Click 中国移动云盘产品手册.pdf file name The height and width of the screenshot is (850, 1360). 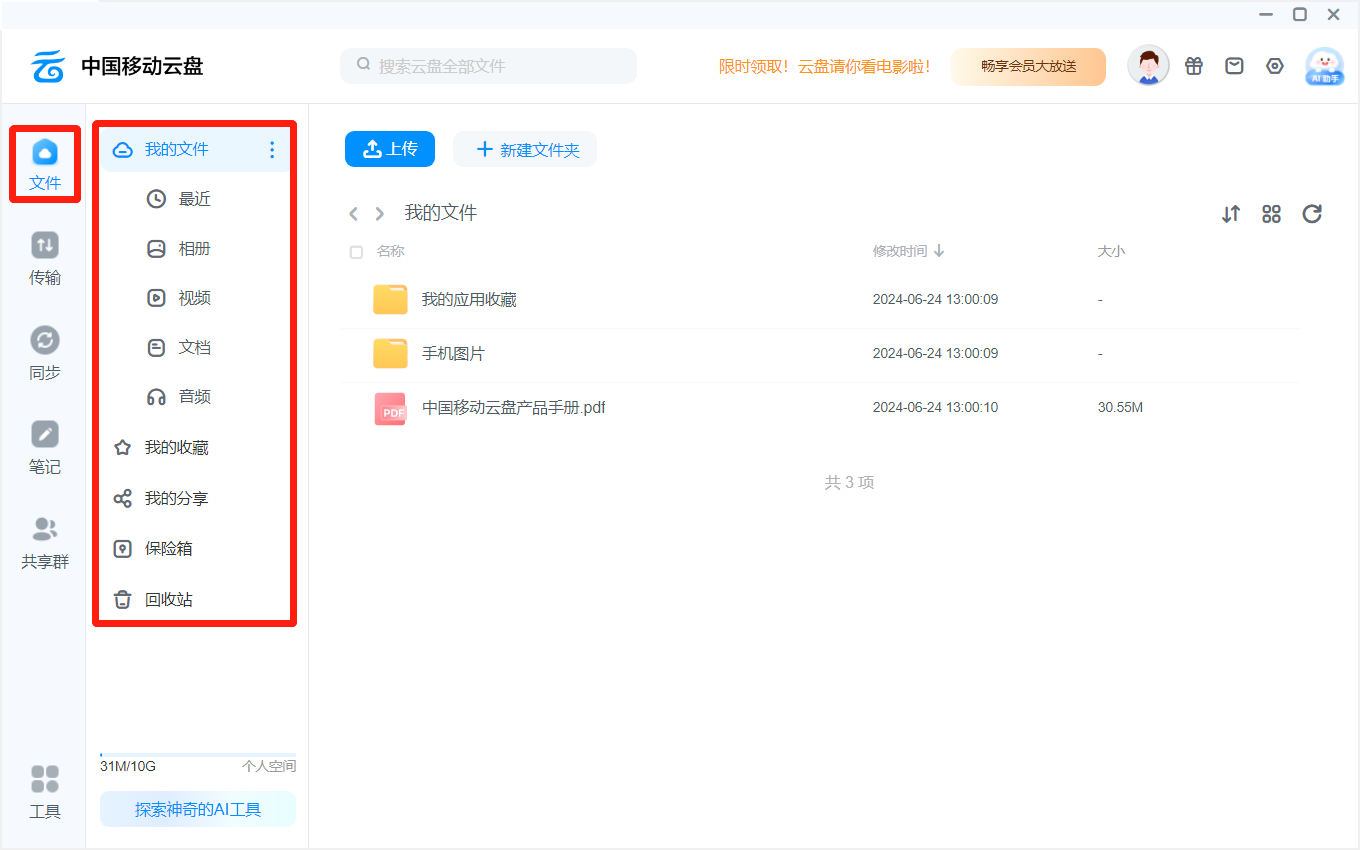514,408
